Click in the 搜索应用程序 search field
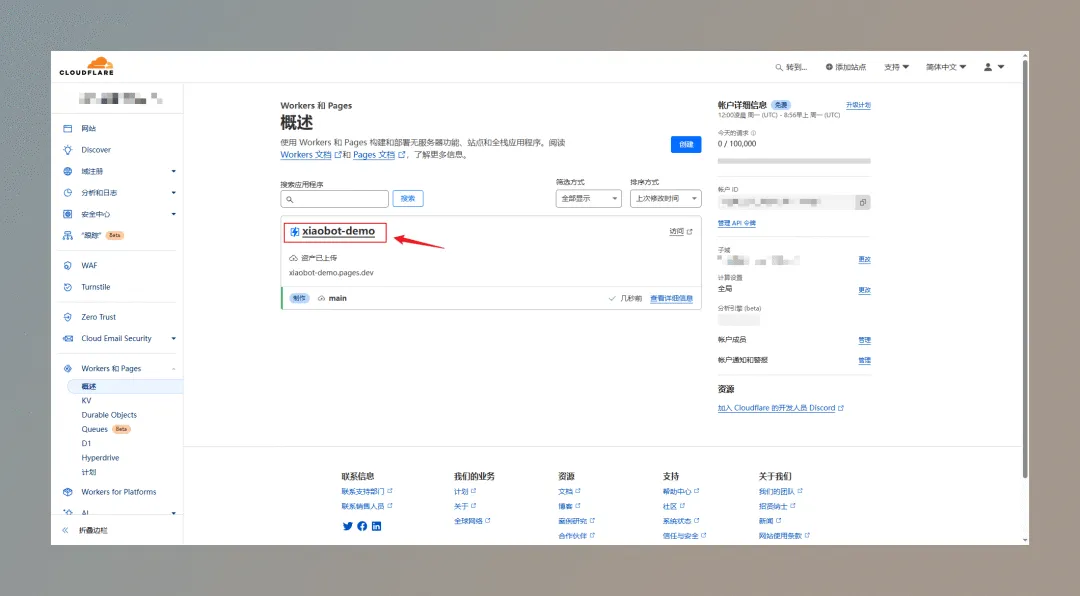Image resolution: width=1080 pixels, height=596 pixels. (334, 199)
